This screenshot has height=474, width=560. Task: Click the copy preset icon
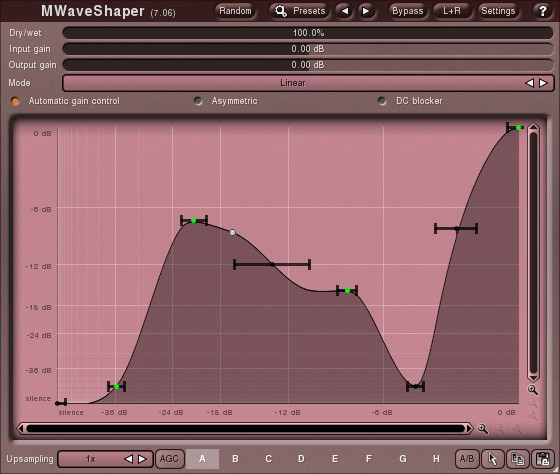(x=518, y=459)
